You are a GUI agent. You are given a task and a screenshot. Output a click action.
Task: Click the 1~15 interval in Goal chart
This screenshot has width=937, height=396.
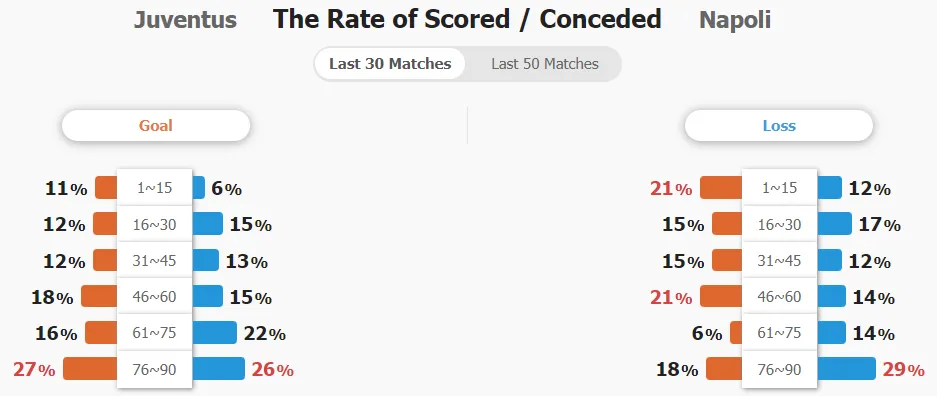154,188
